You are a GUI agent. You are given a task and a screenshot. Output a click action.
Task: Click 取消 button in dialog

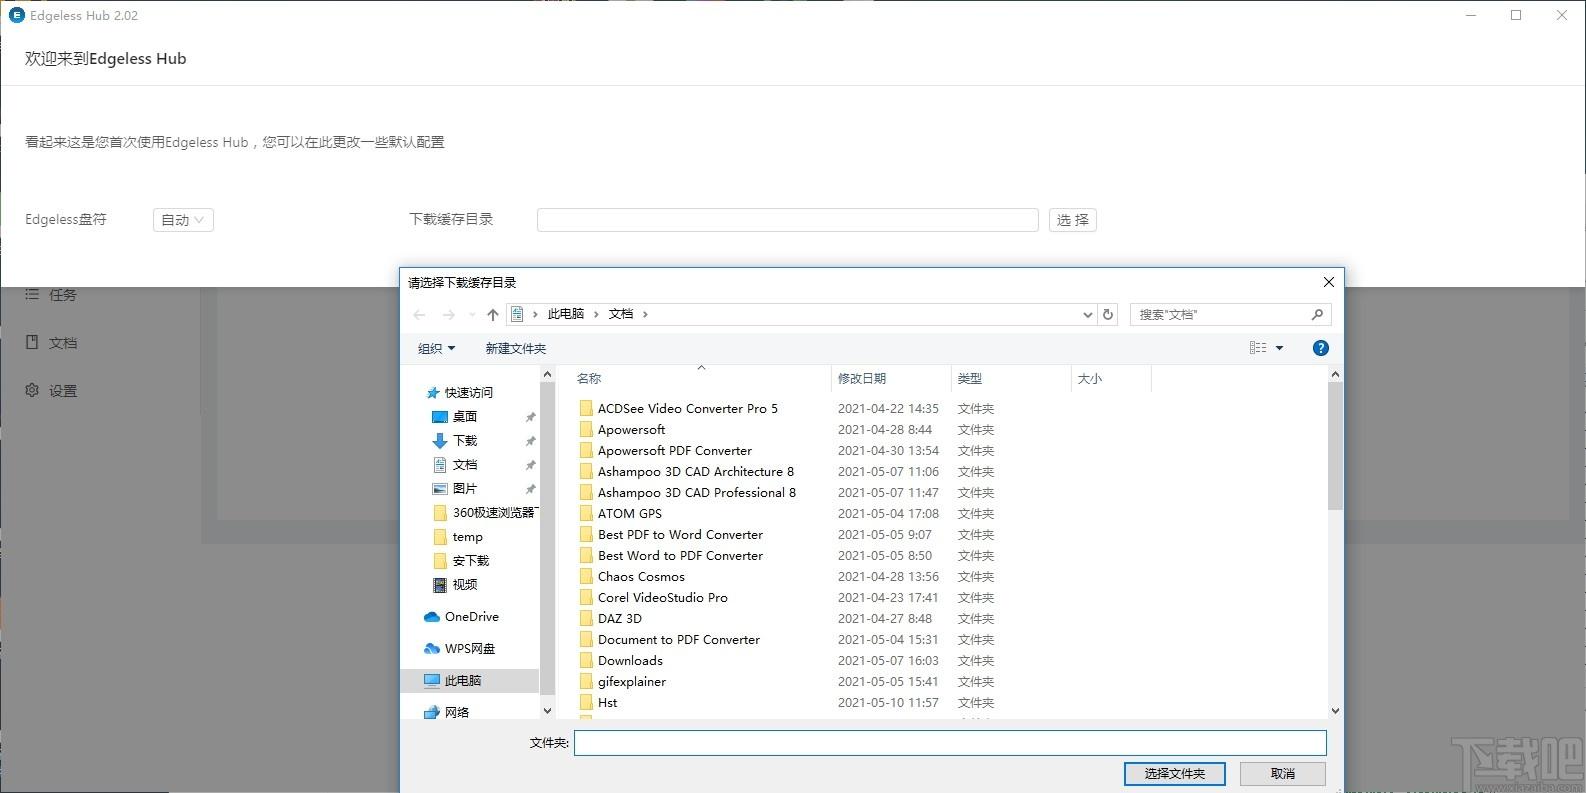pyautogui.click(x=1283, y=773)
